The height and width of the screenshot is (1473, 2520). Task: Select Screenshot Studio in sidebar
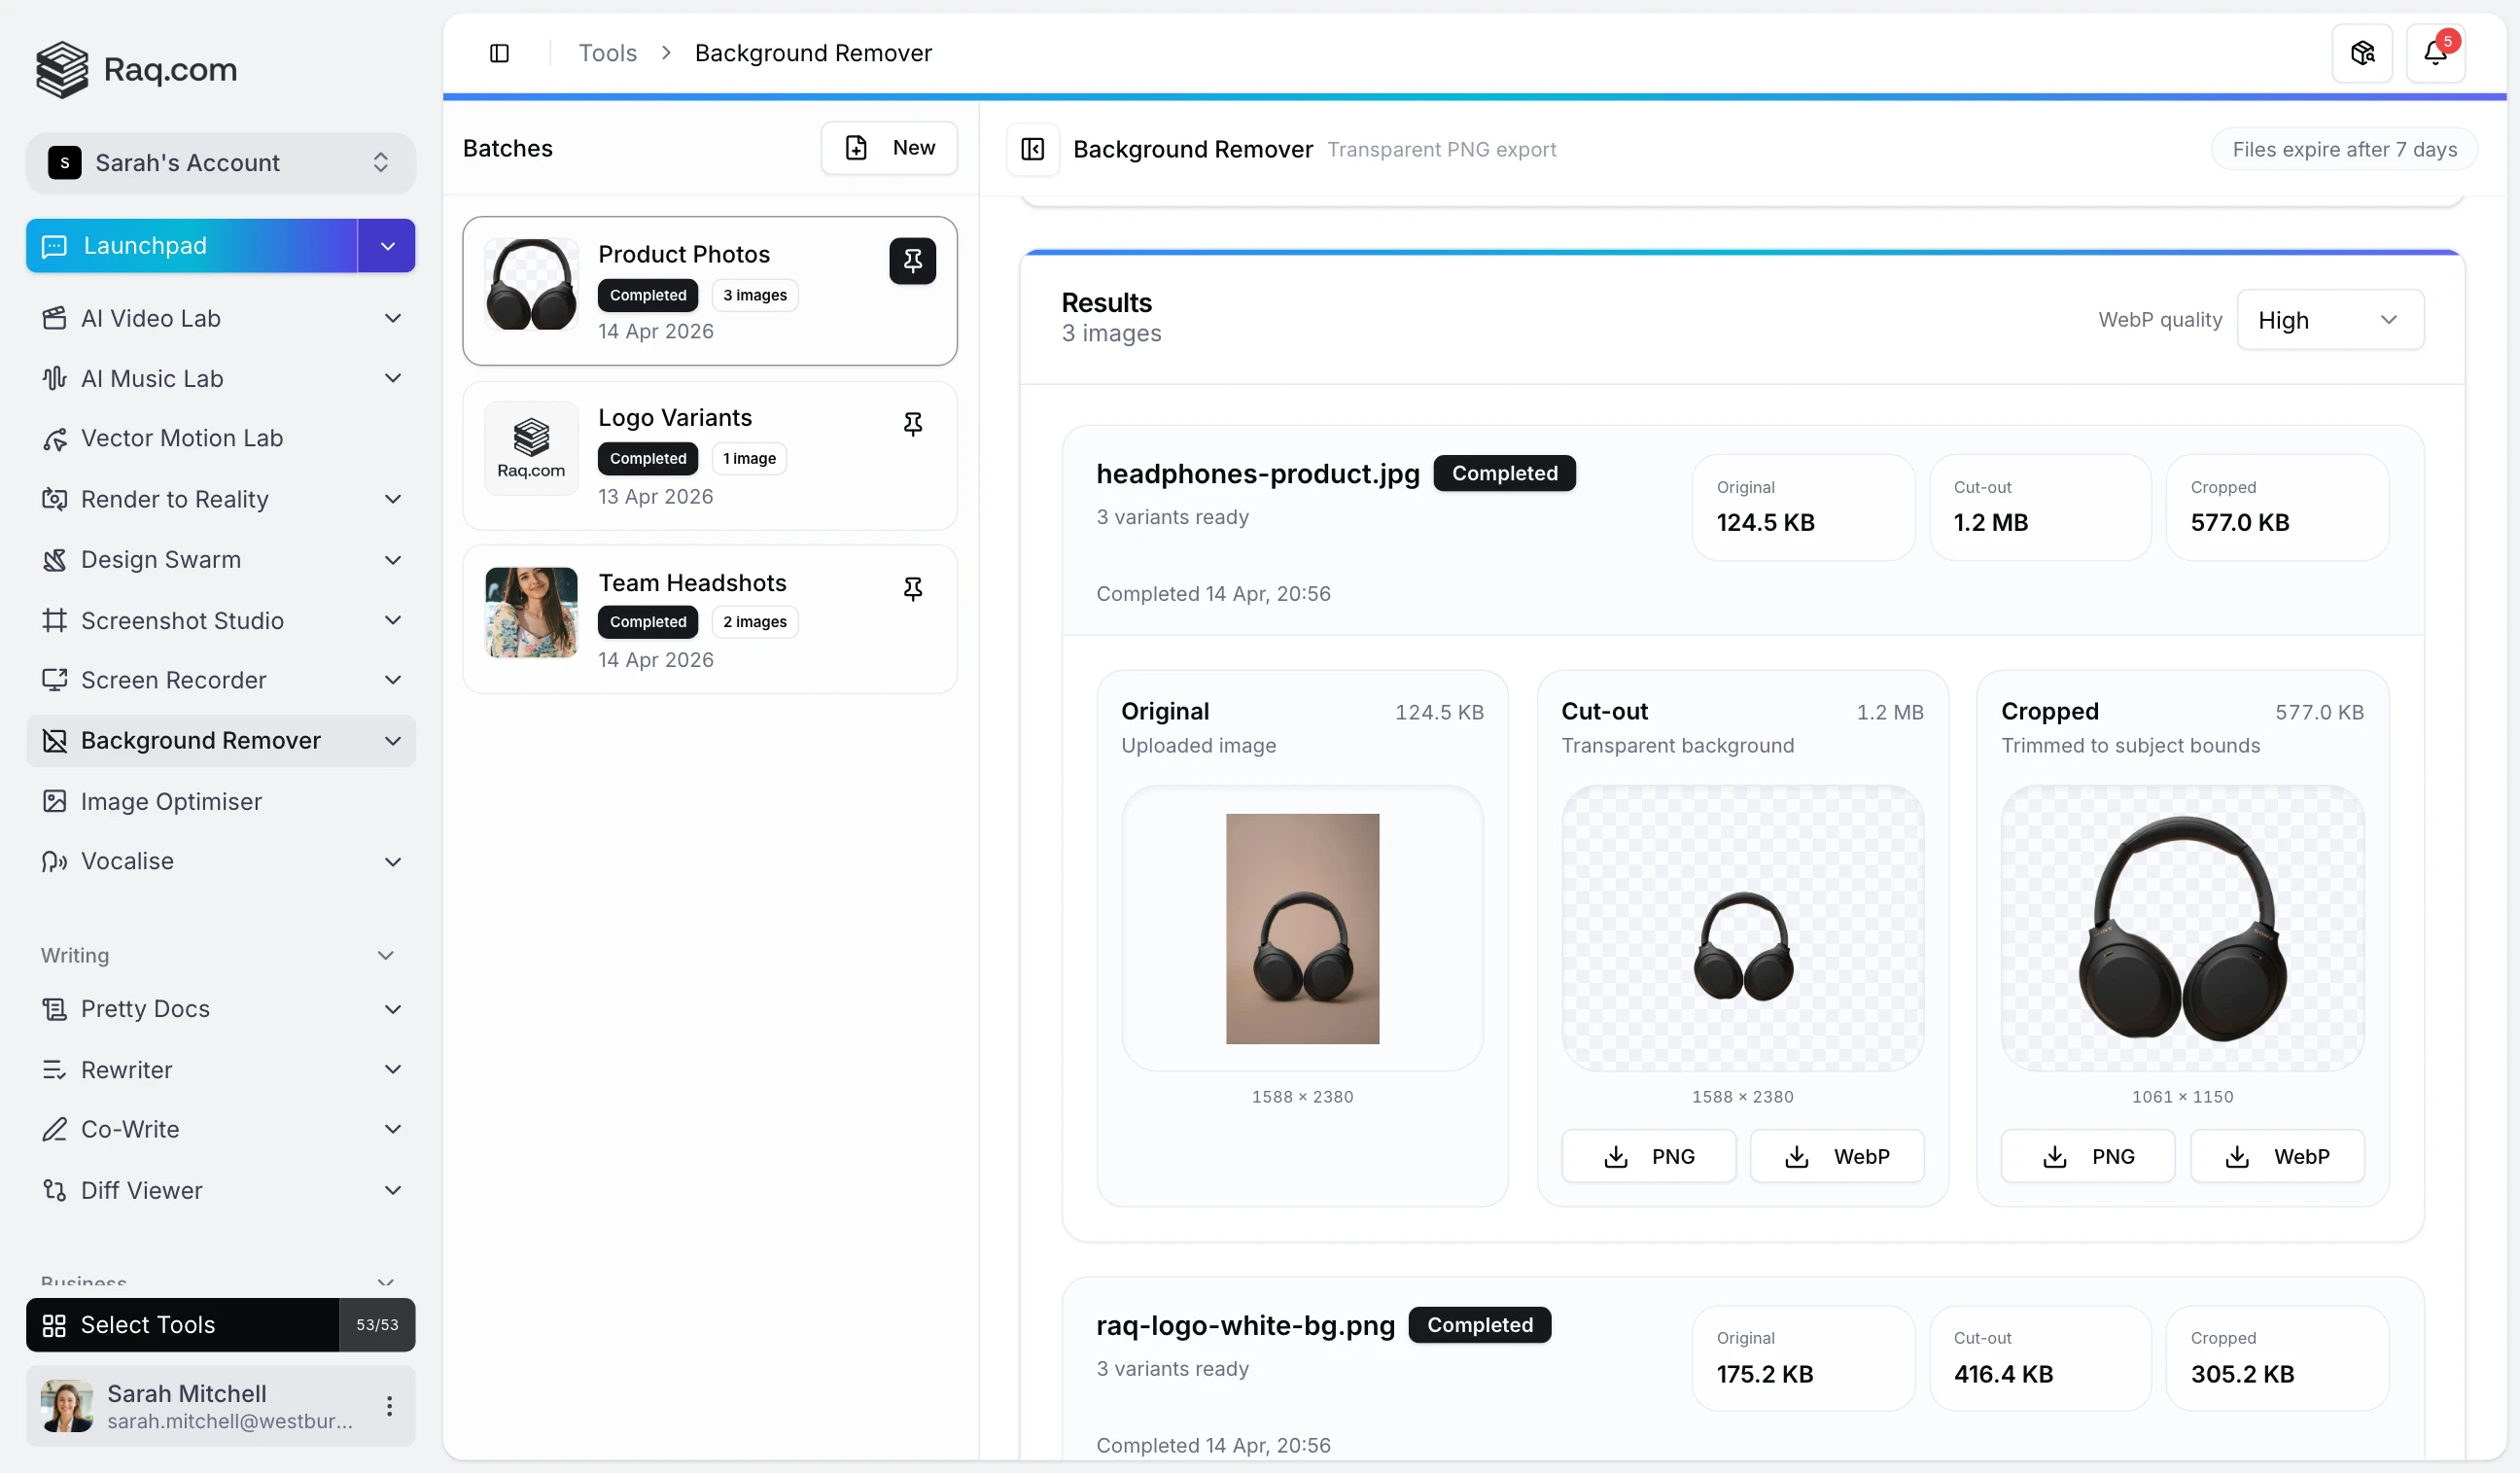point(182,620)
